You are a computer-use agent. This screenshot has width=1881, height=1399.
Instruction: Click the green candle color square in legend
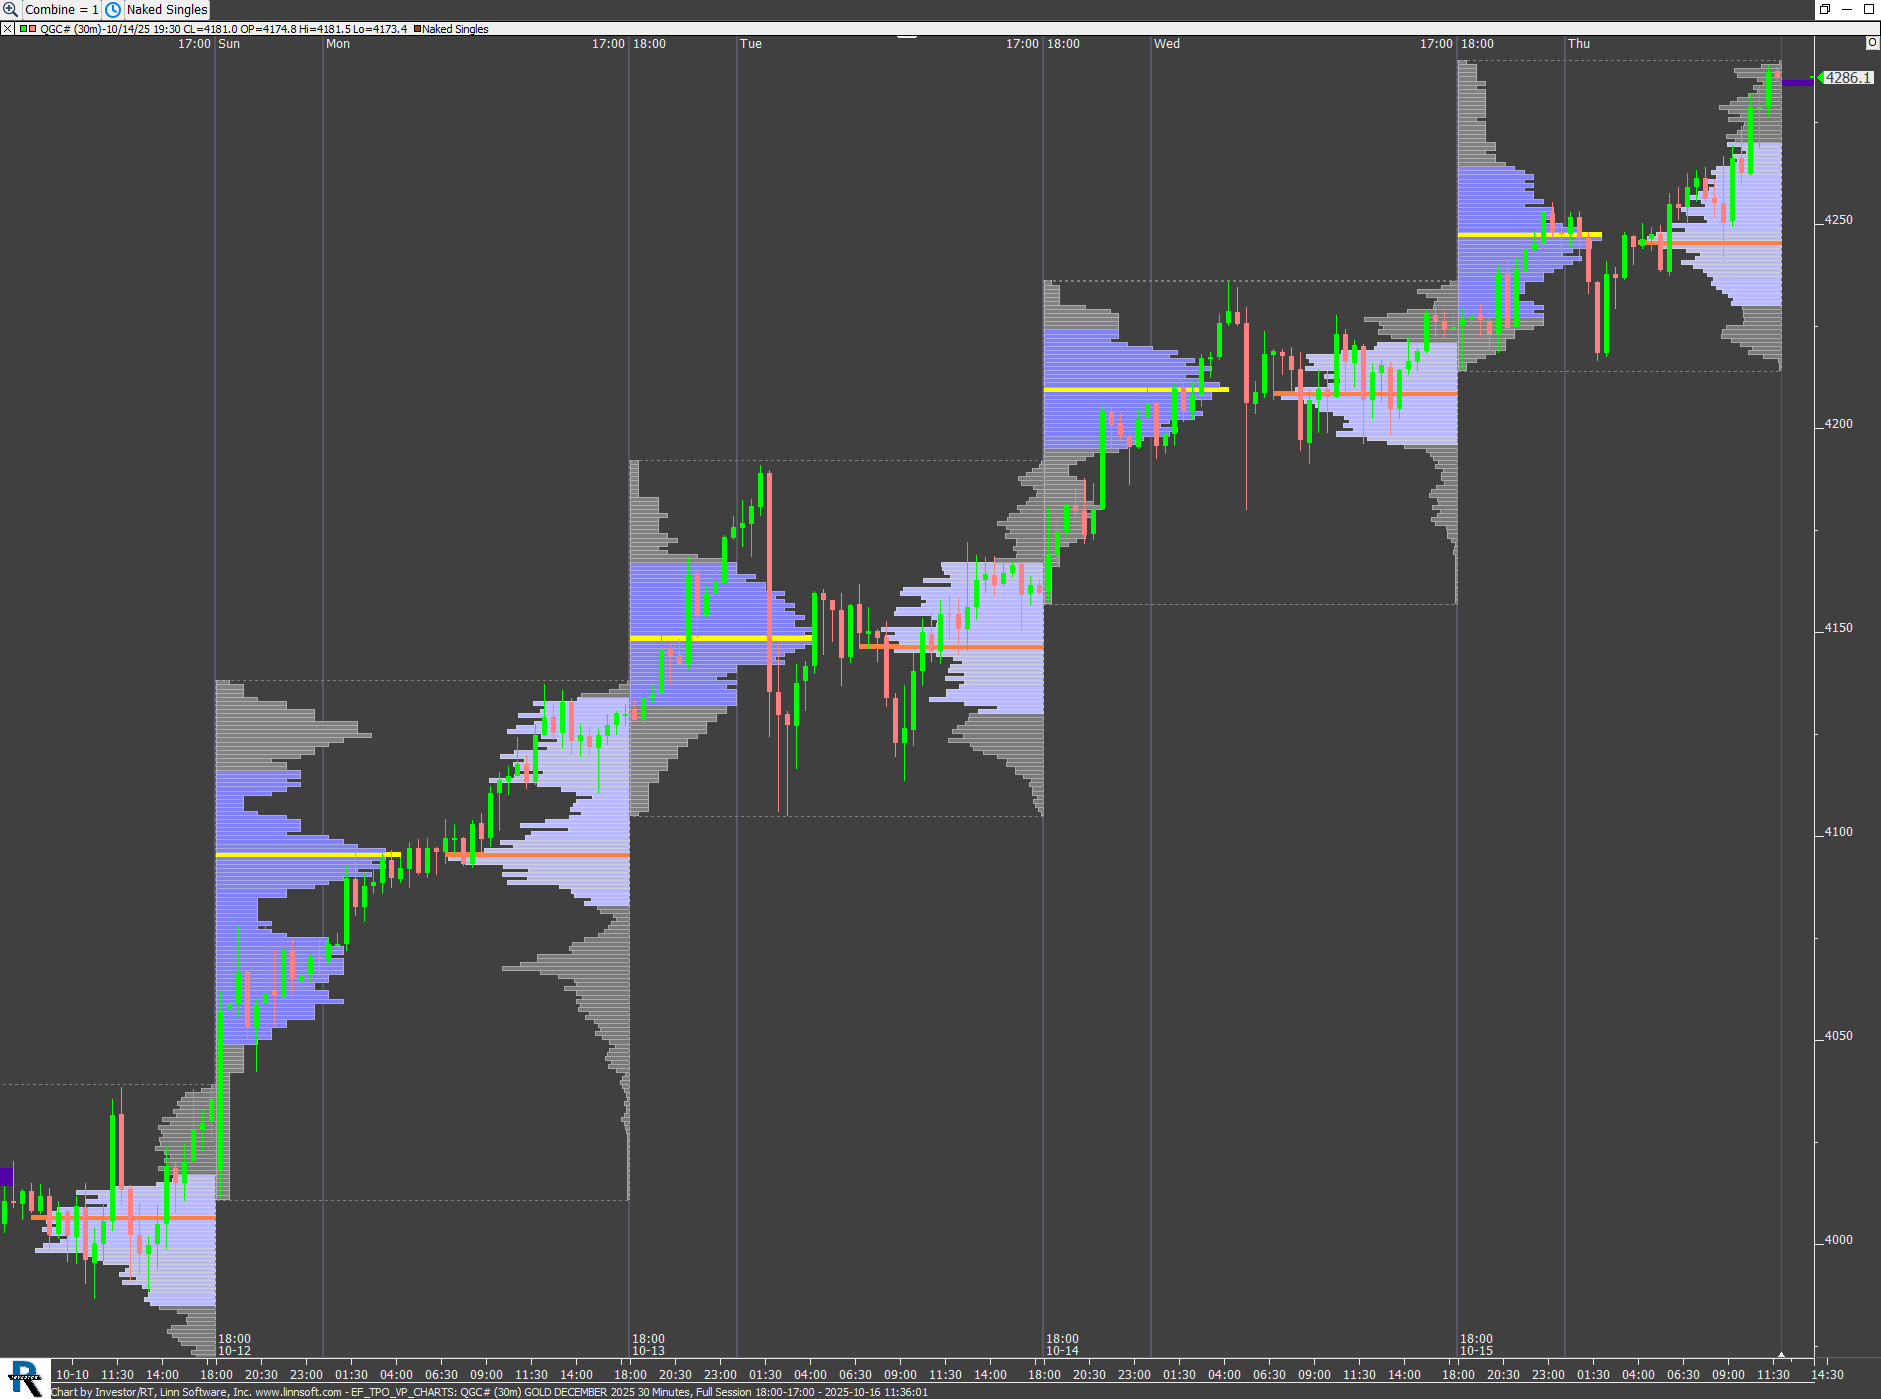pos(23,29)
